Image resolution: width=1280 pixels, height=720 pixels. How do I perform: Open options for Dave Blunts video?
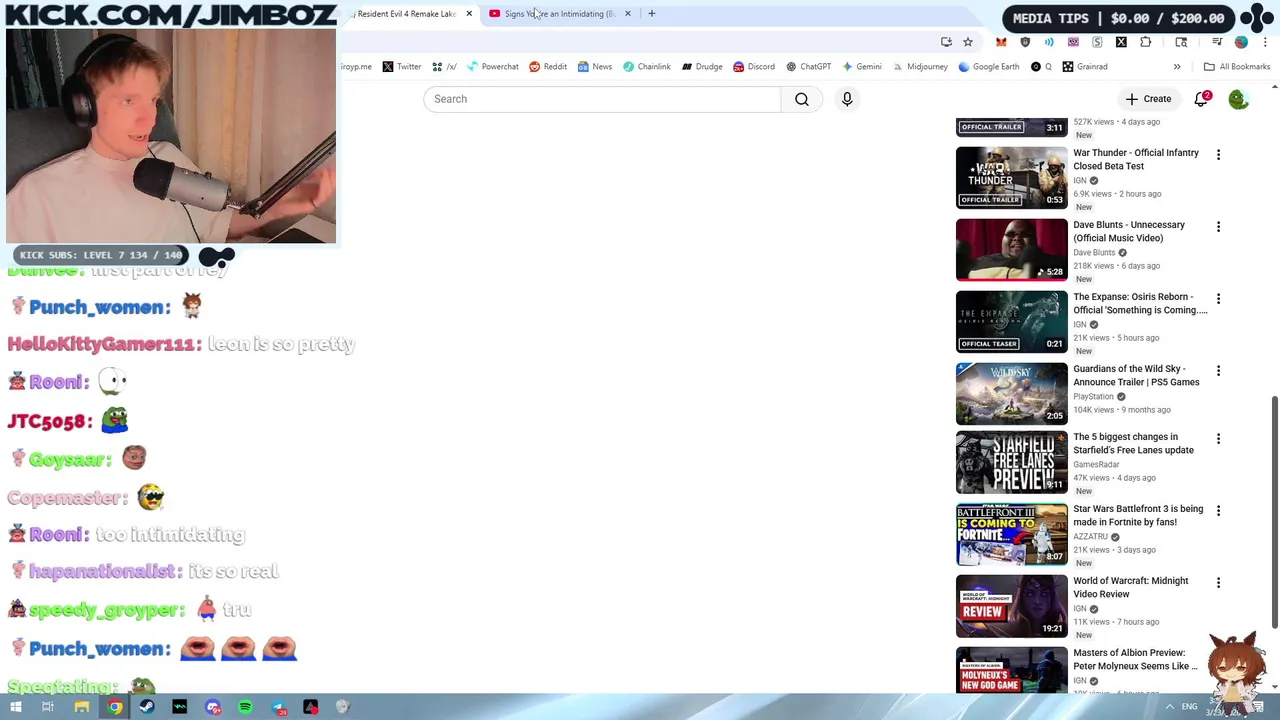1218,227
